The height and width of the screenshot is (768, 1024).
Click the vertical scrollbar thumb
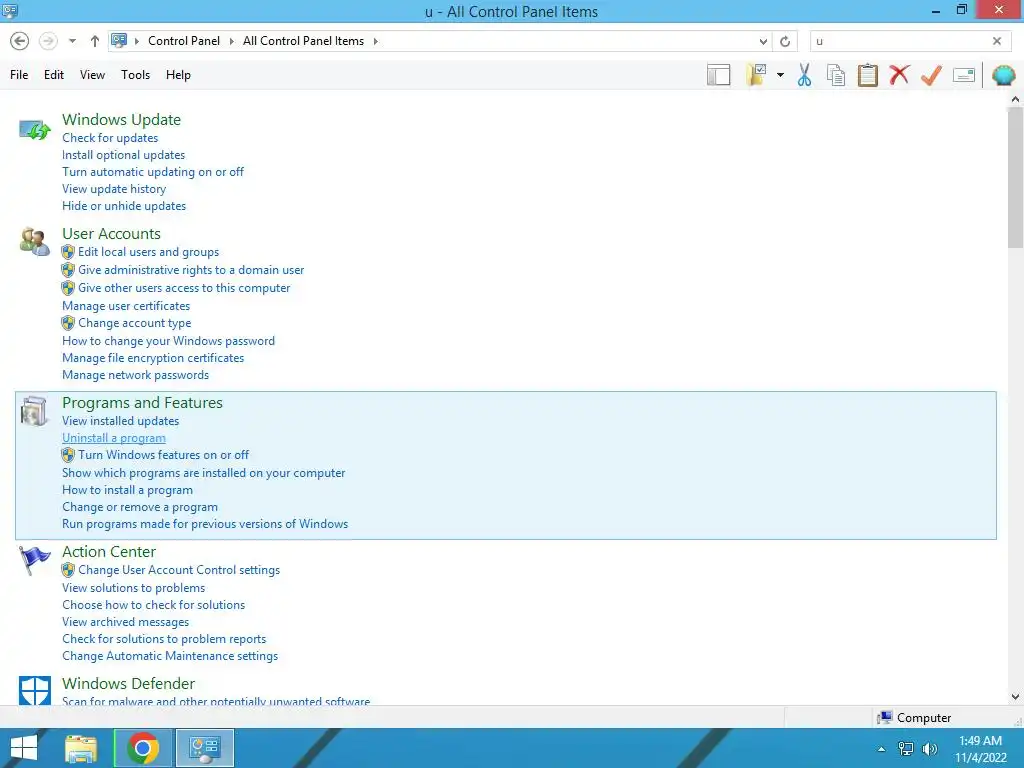click(x=1015, y=178)
